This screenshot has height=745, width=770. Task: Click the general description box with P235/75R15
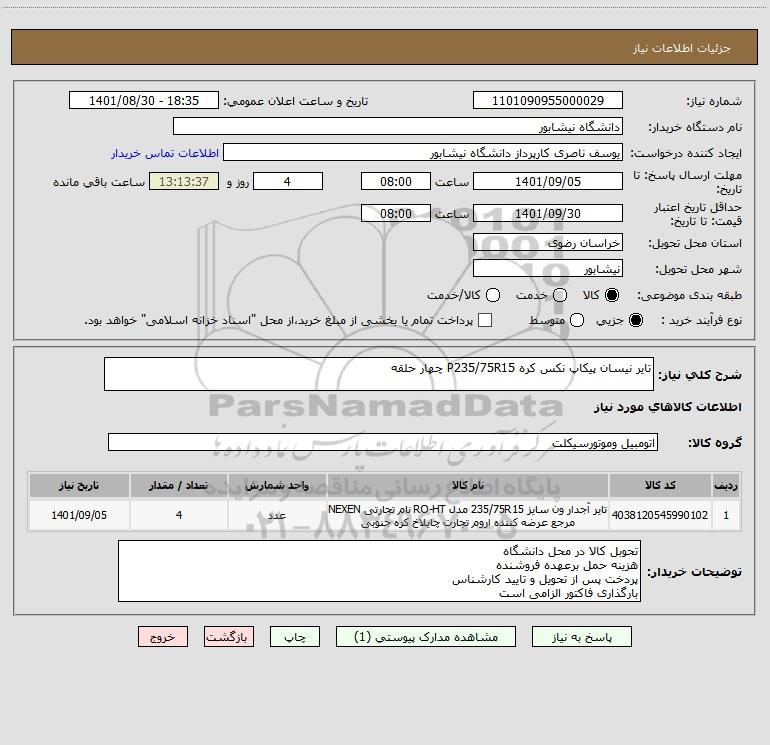379,374
